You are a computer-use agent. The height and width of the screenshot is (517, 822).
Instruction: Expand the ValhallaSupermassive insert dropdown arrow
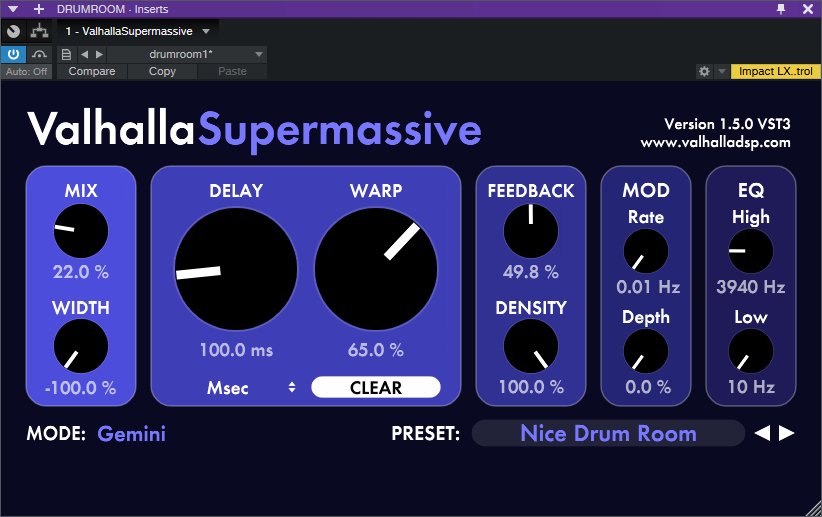(206, 31)
